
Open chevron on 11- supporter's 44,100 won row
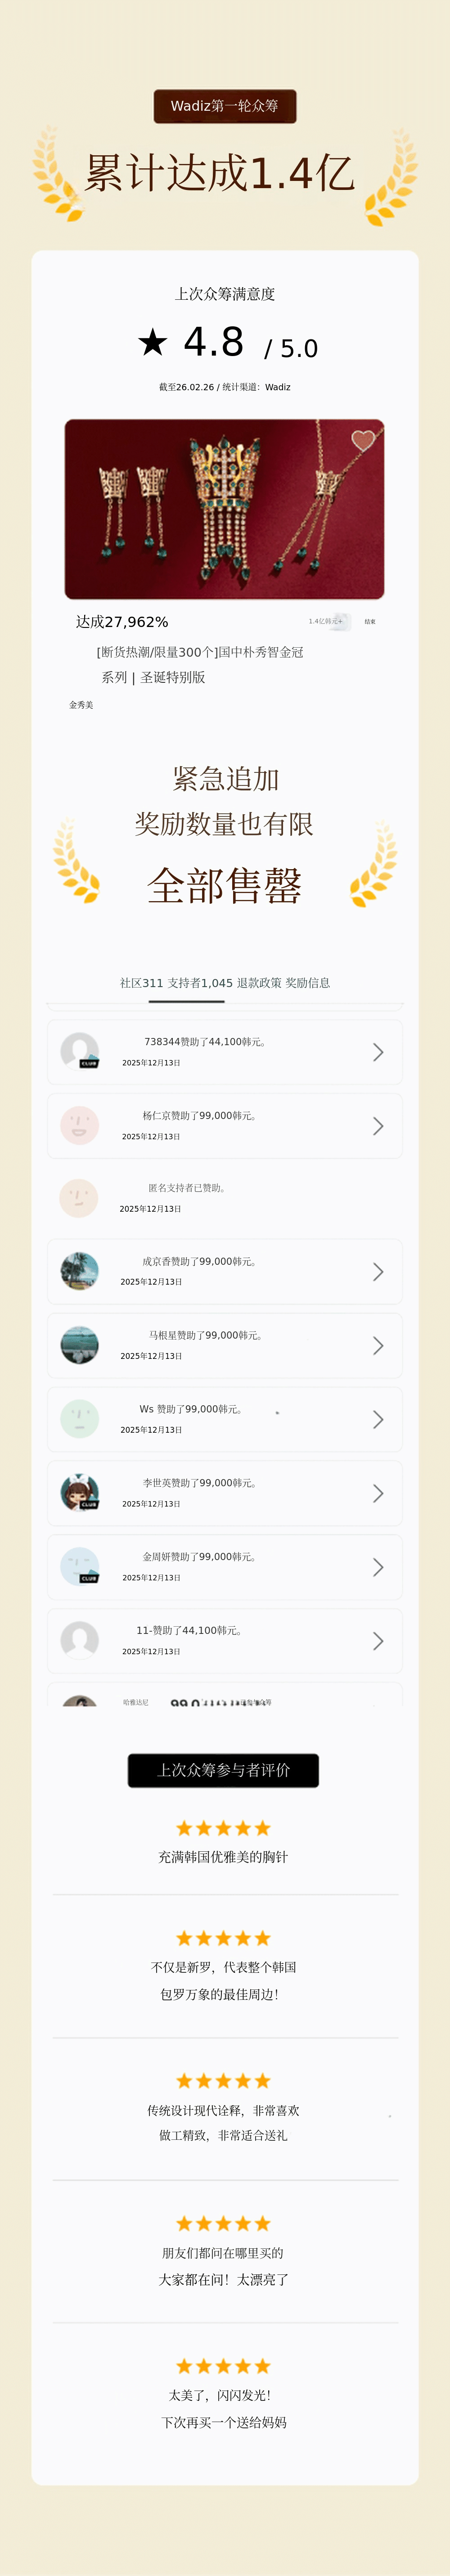(378, 1641)
